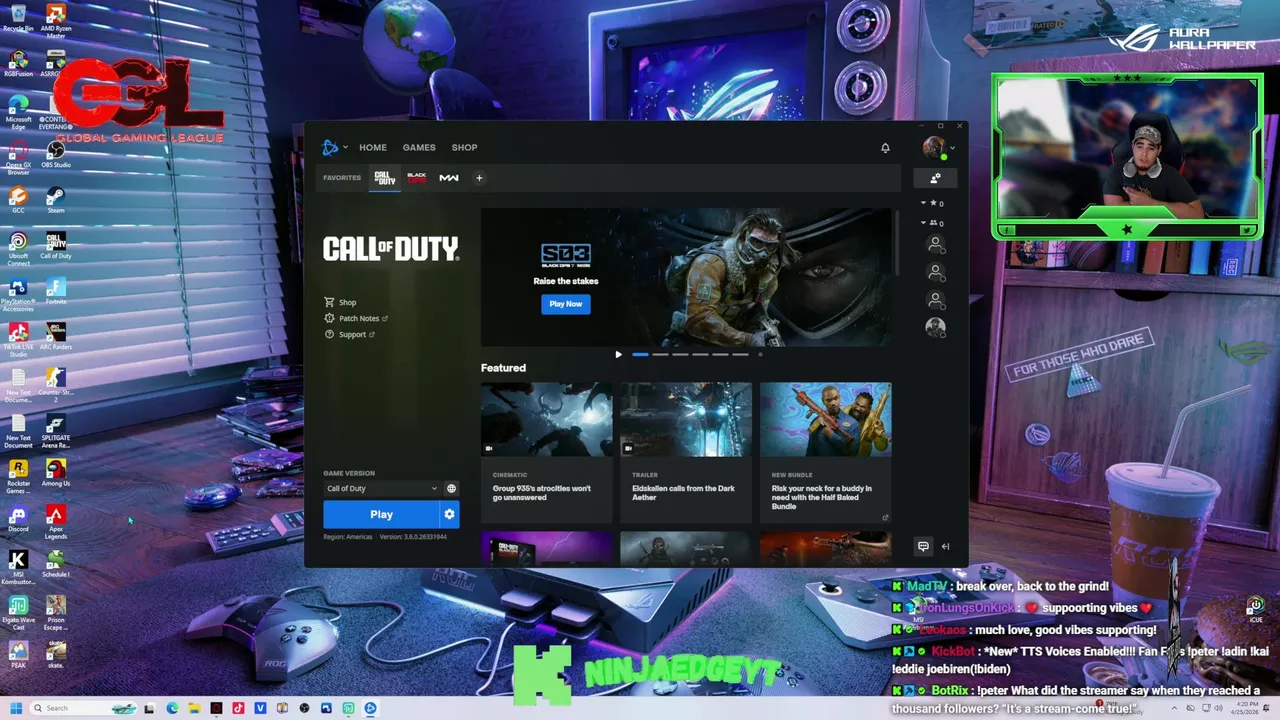Open the GAMES section
This screenshot has height=720, width=1280.
(x=419, y=148)
